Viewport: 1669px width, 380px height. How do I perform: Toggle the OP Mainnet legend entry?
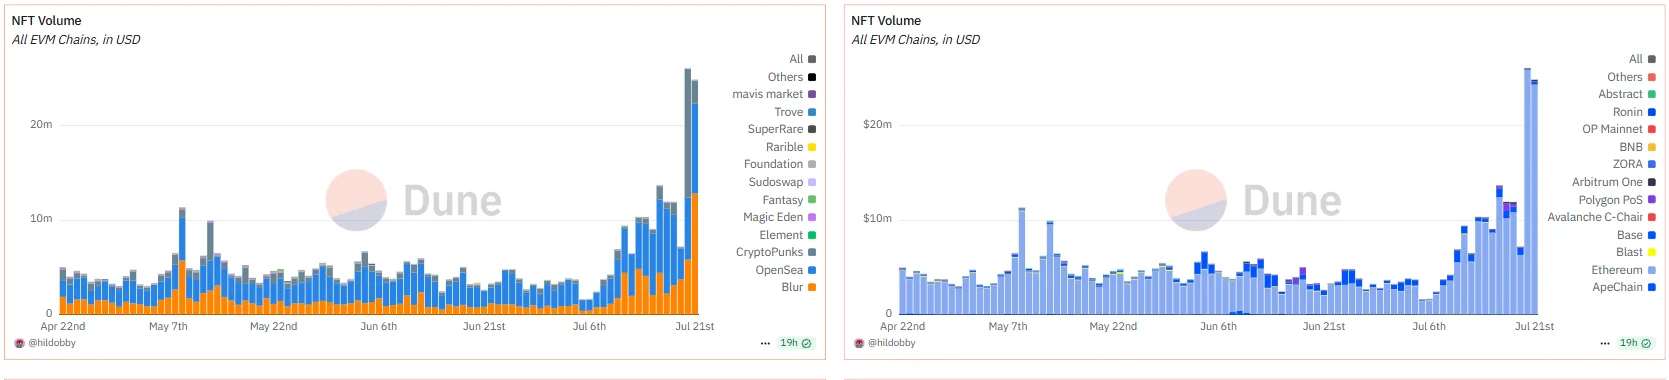tap(1619, 129)
